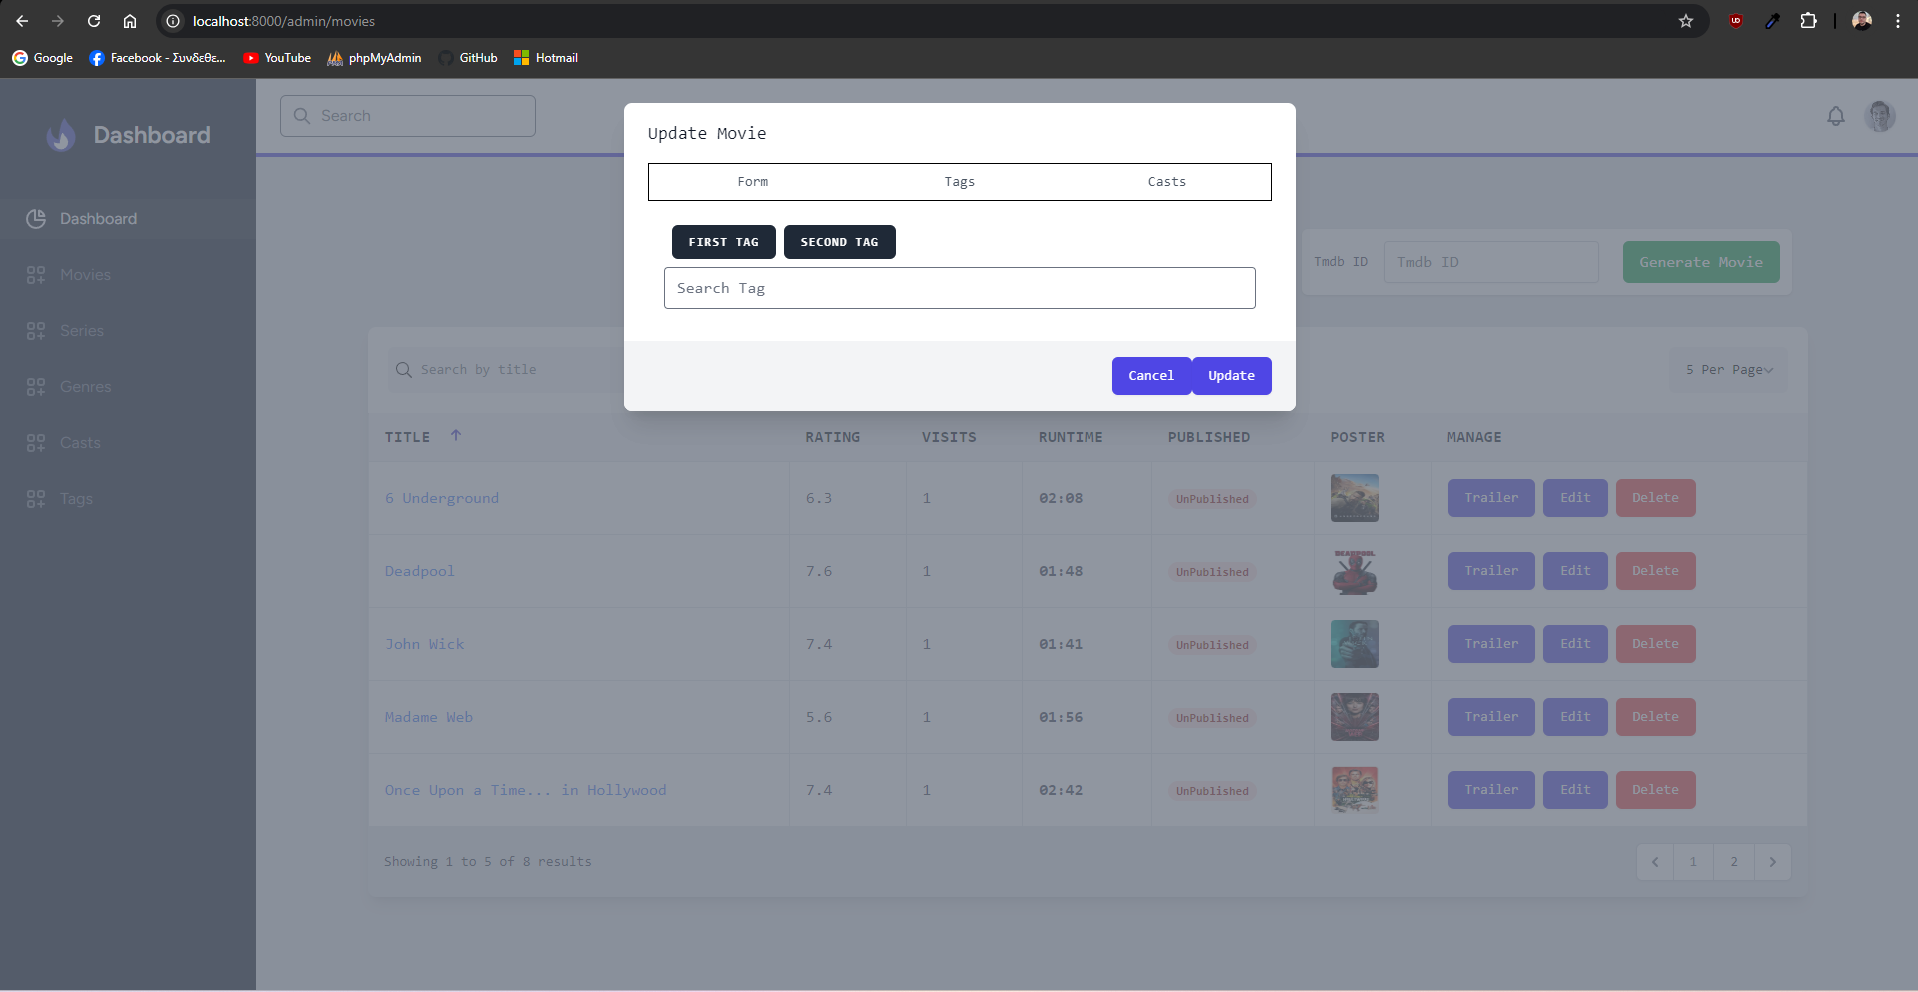The height and width of the screenshot is (992, 1918).
Task: Cancel the Update Movie dialog
Action: (1150, 376)
